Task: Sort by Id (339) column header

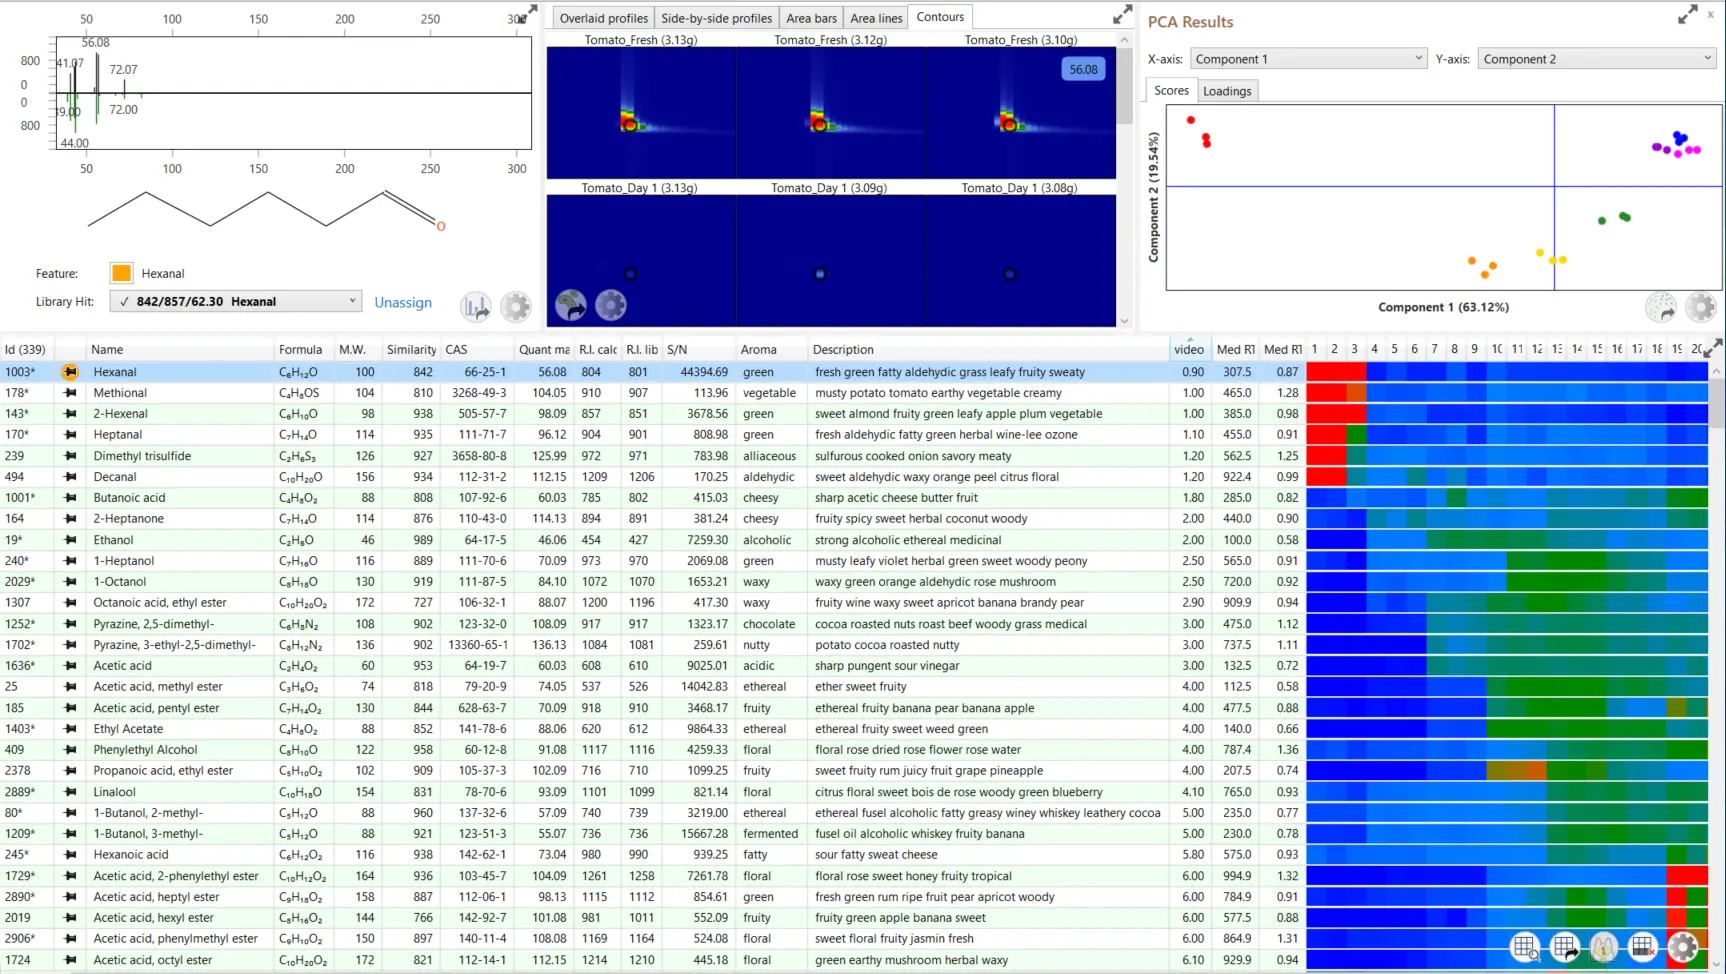Action: click(25, 350)
